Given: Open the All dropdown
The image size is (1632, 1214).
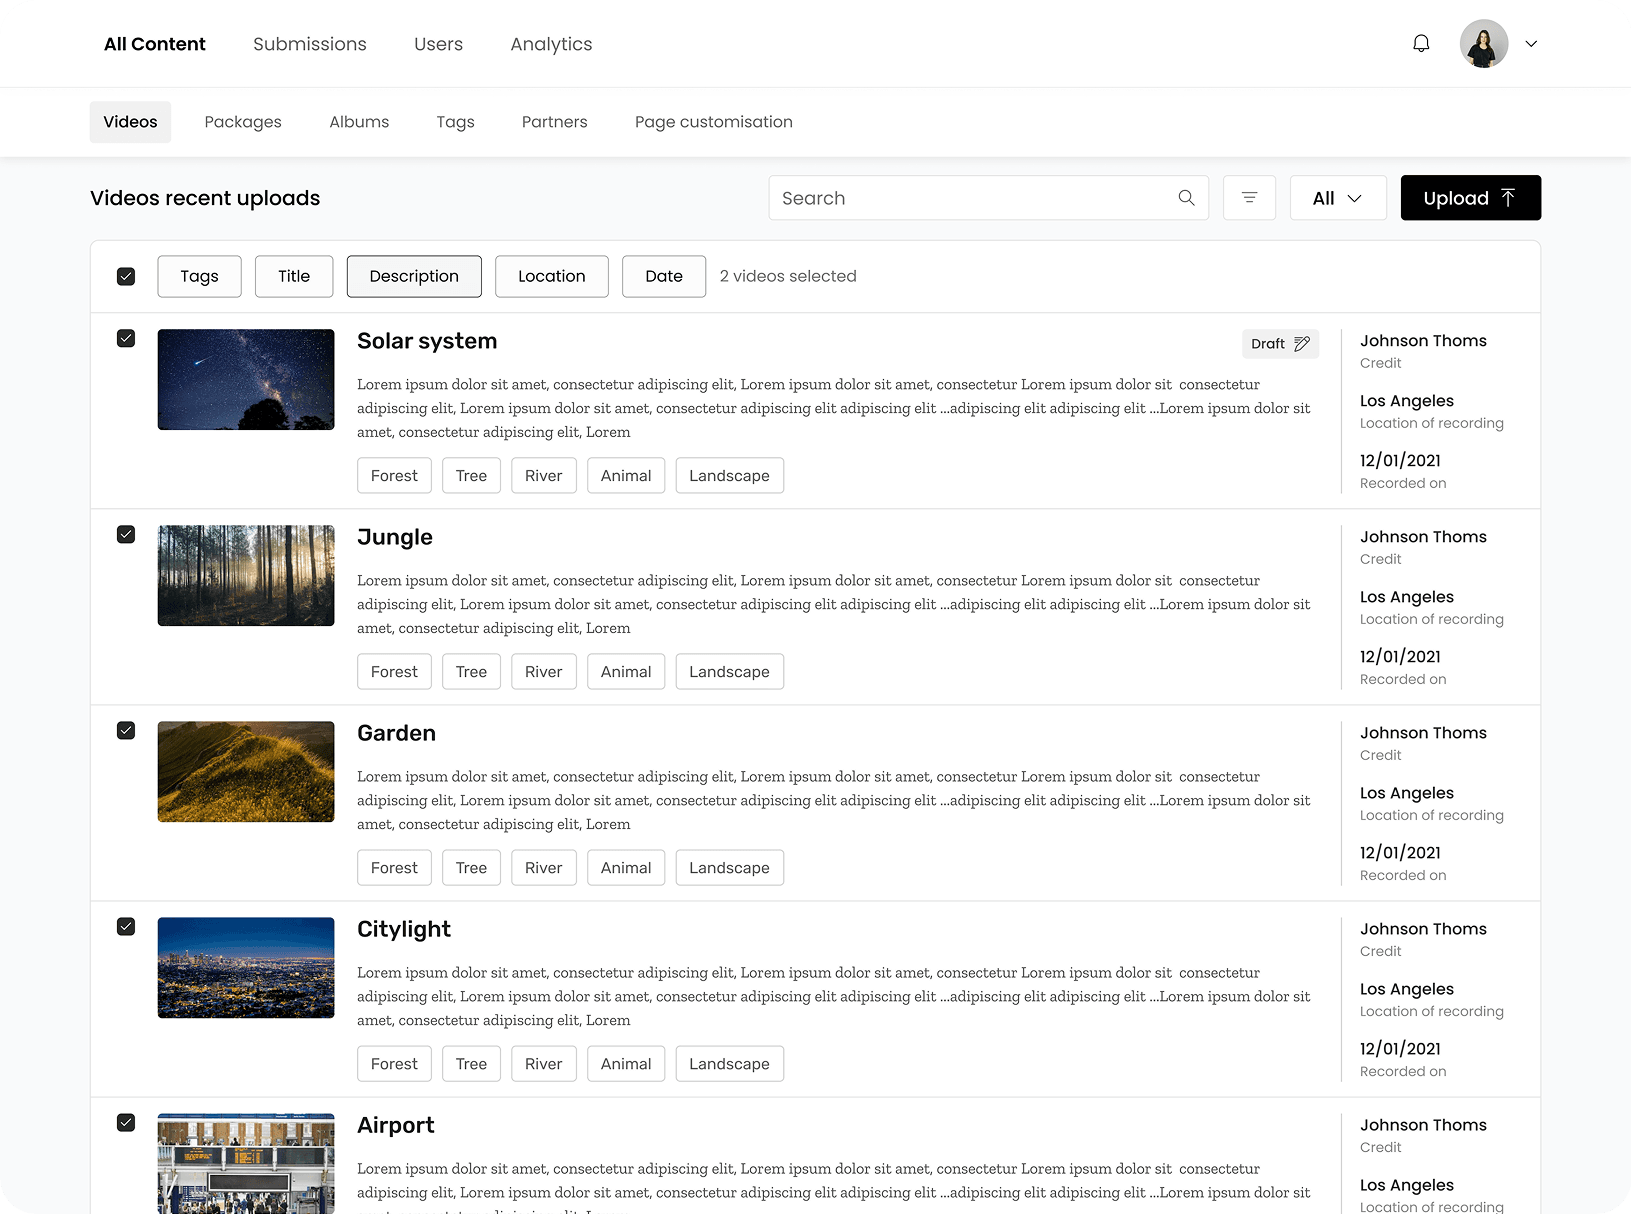Looking at the screenshot, I should pos(1338,197).
